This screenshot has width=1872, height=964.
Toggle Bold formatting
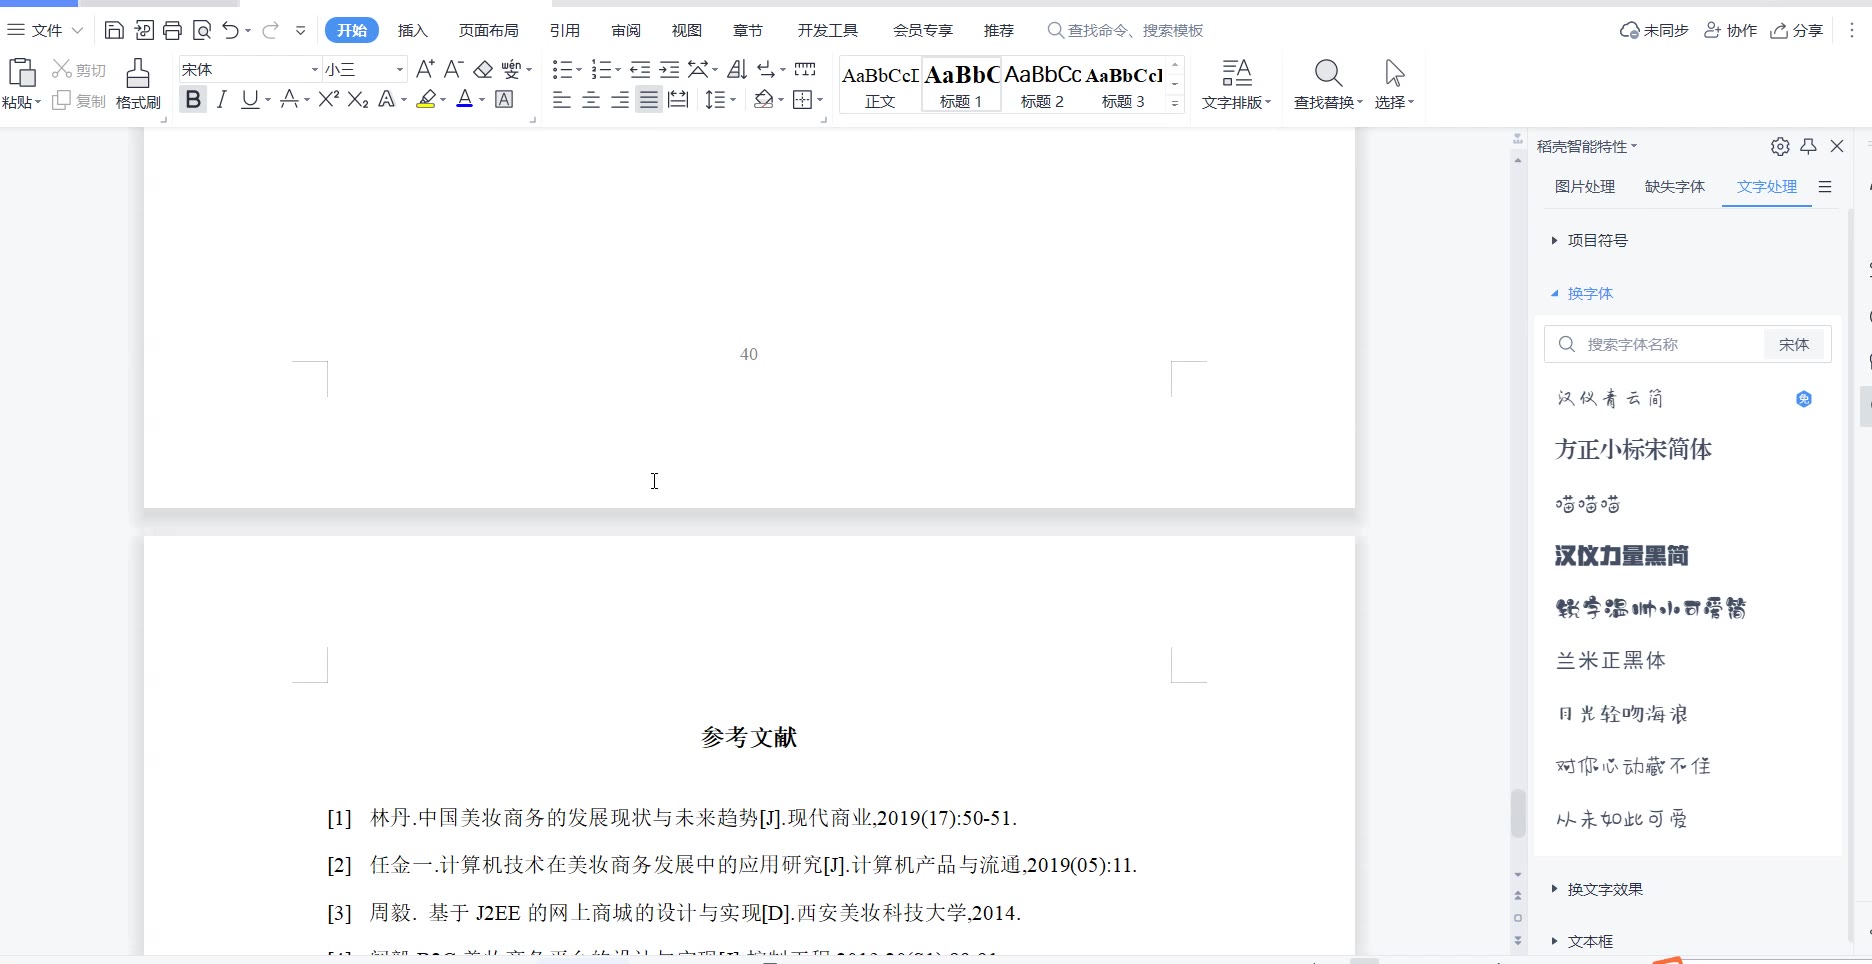[193, 99]
